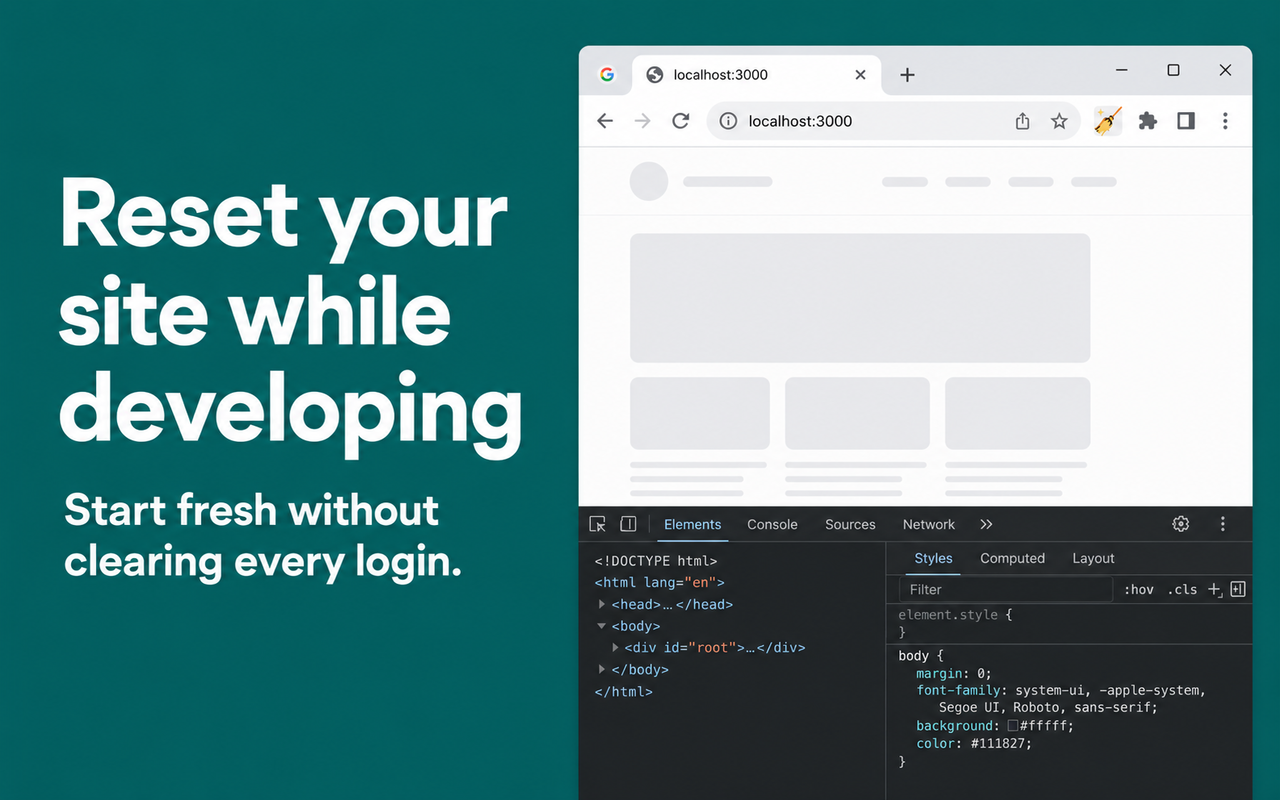Close the localhost:3000 tab
The image size is (1280, 800).
click(861, 75)
